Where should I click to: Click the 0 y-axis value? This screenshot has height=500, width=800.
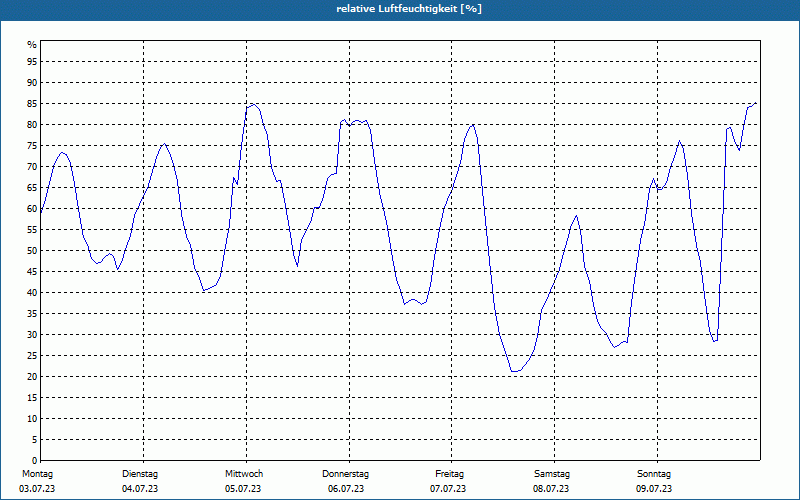click(x=35, y=461)
